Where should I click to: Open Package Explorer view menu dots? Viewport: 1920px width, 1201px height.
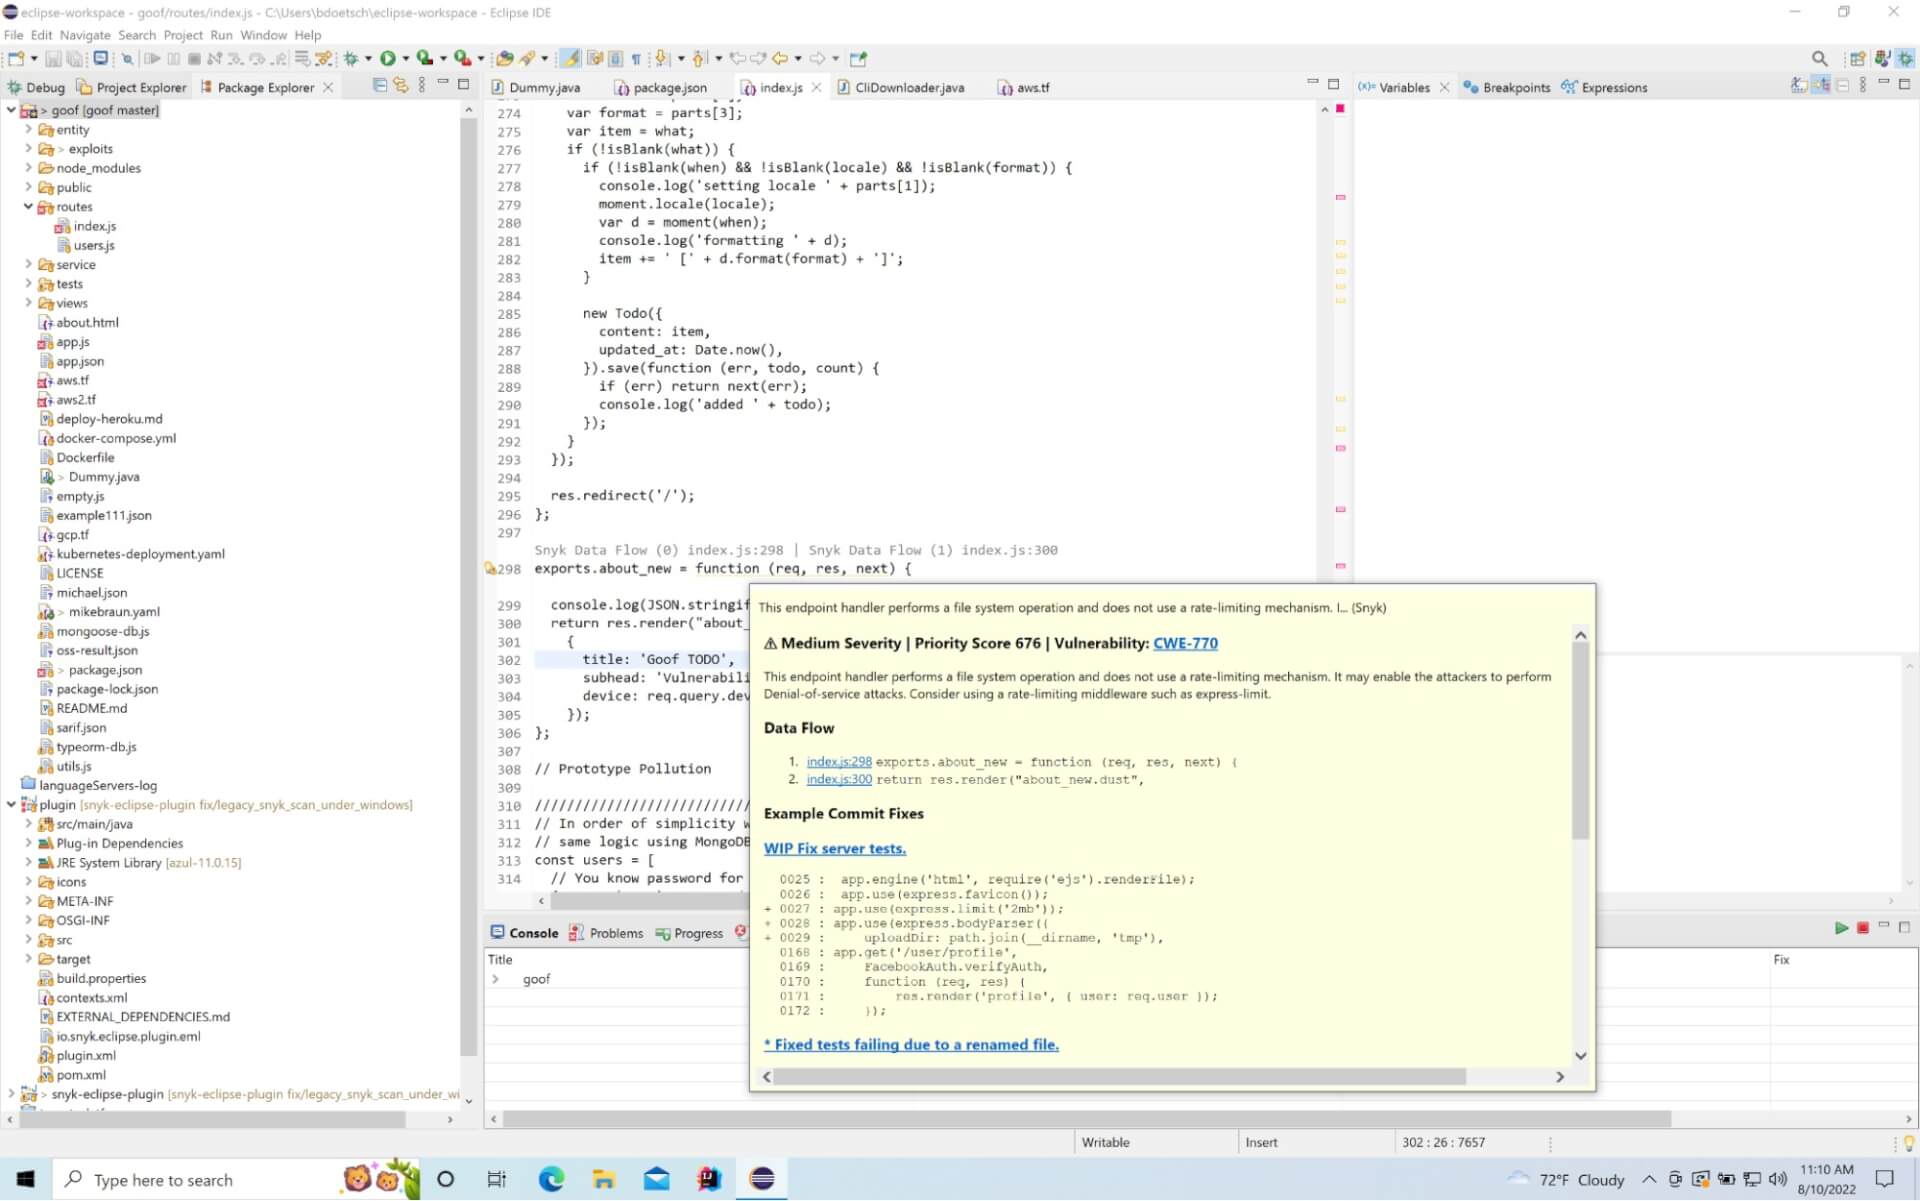click(422, 86)
